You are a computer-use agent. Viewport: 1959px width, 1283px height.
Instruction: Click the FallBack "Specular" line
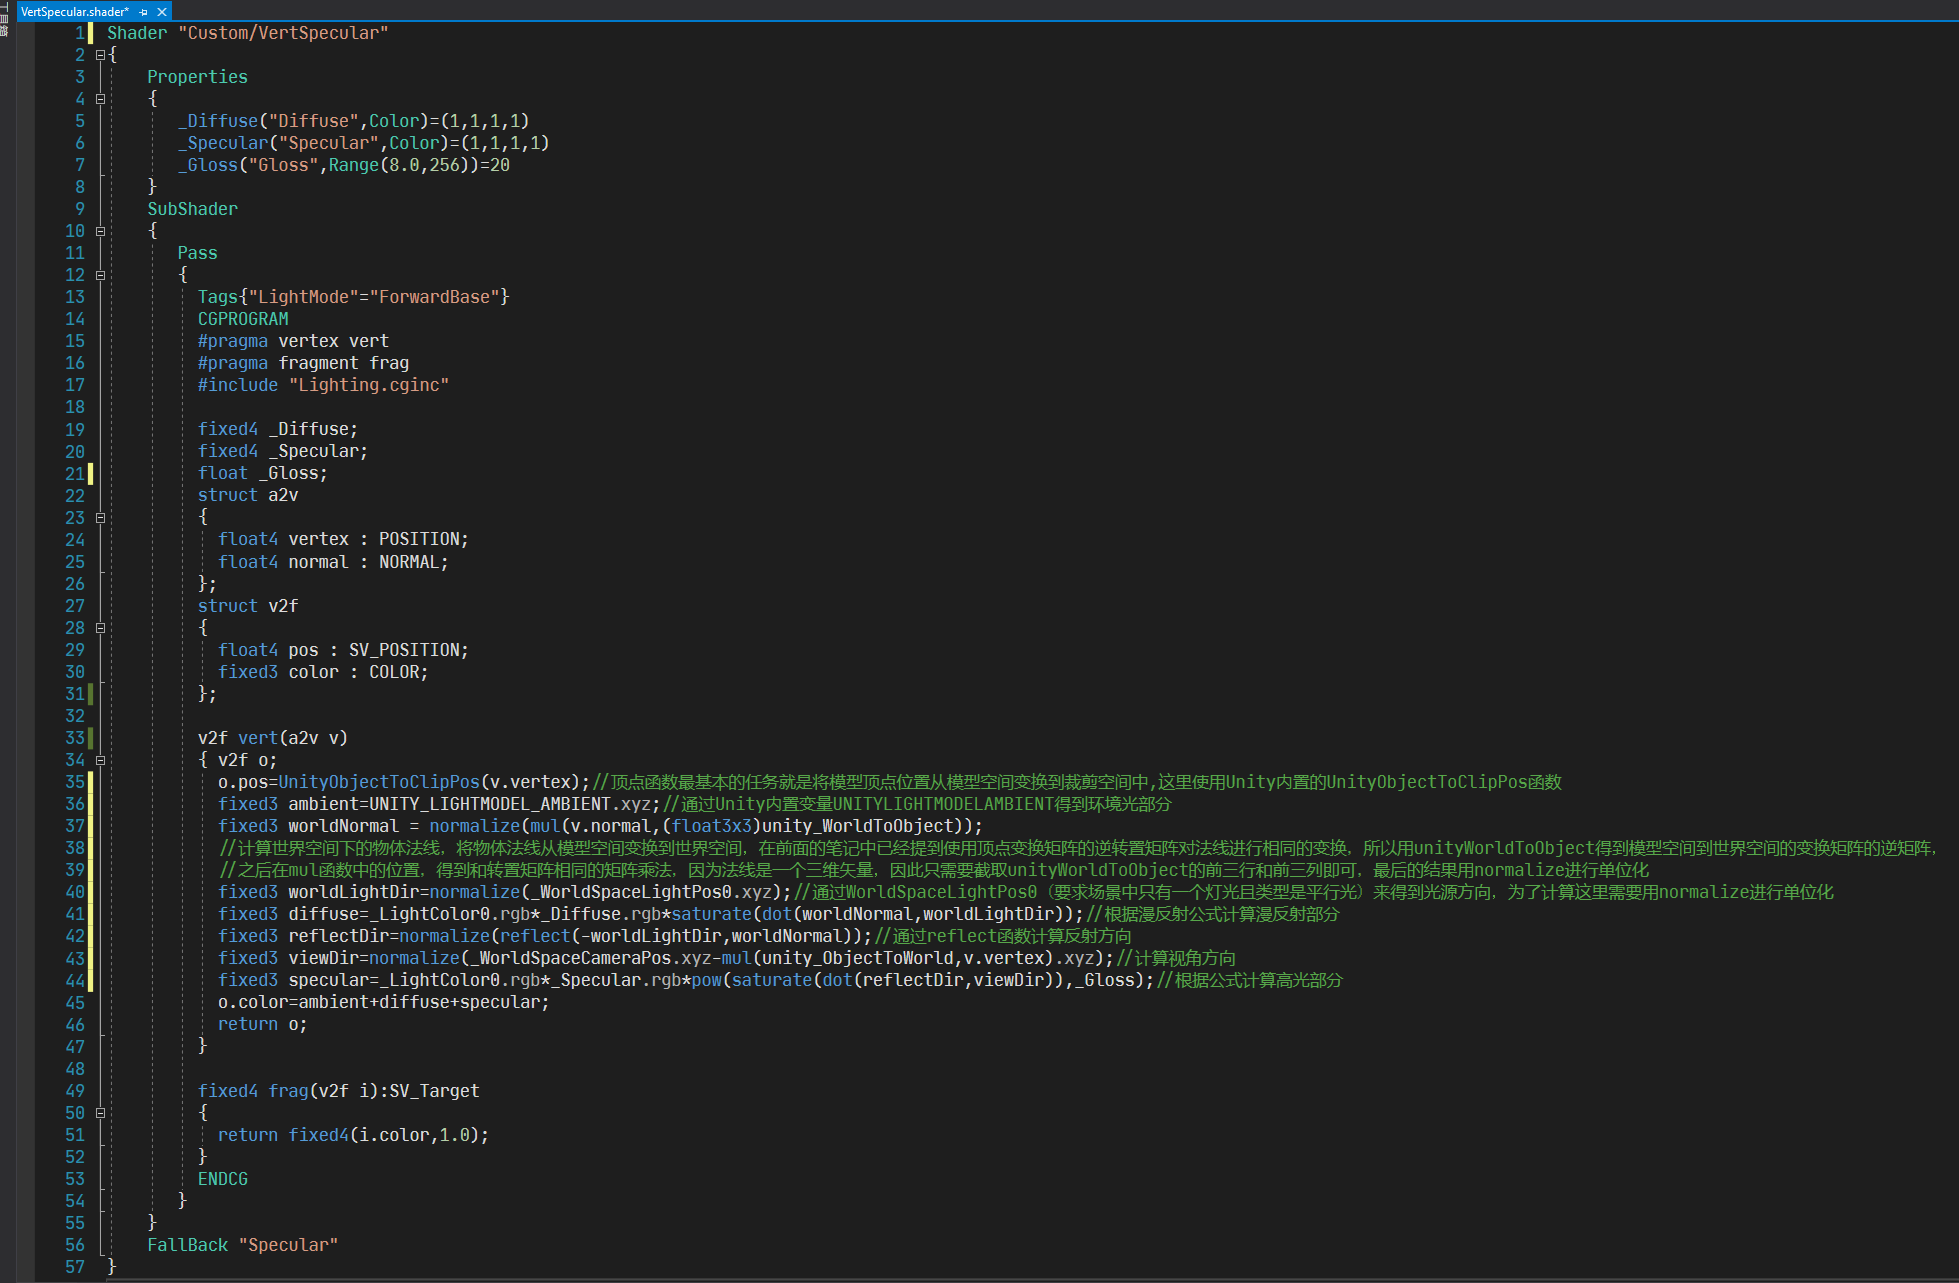(242, 1245)
